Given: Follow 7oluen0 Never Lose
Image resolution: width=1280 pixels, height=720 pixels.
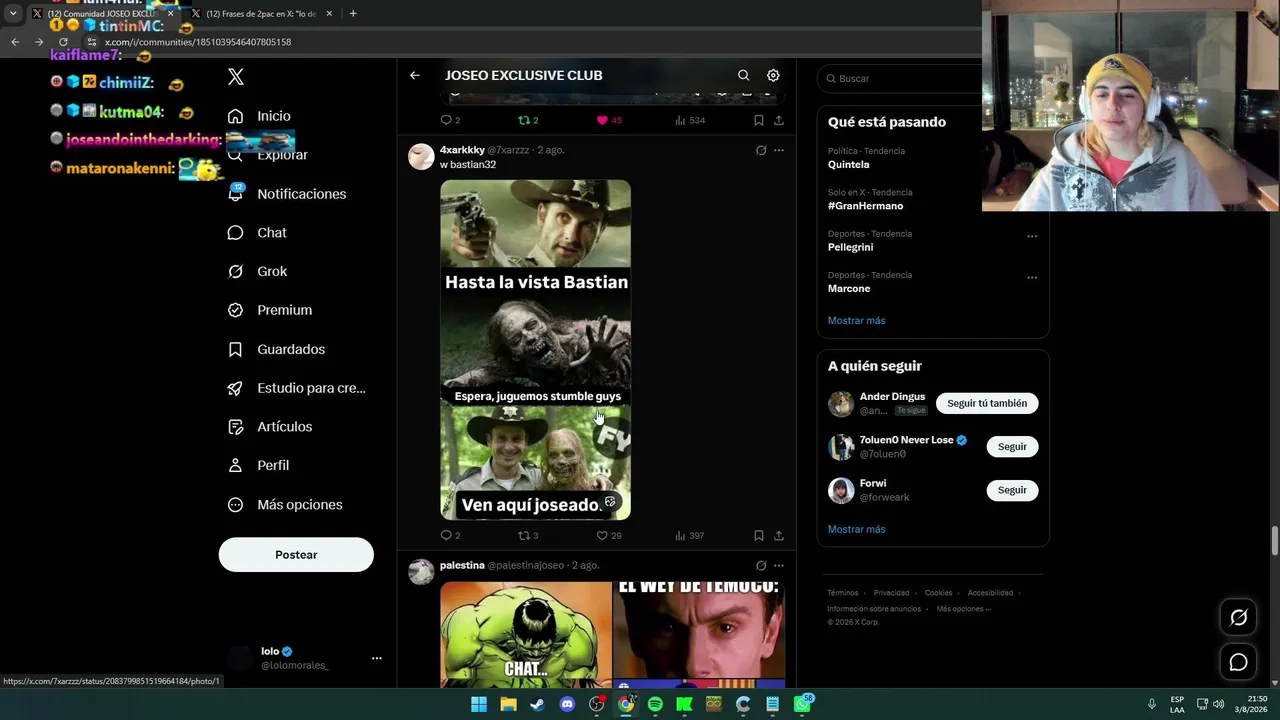Looking at the screenshot, I should pyautogui.click(x=1012, y=447).
